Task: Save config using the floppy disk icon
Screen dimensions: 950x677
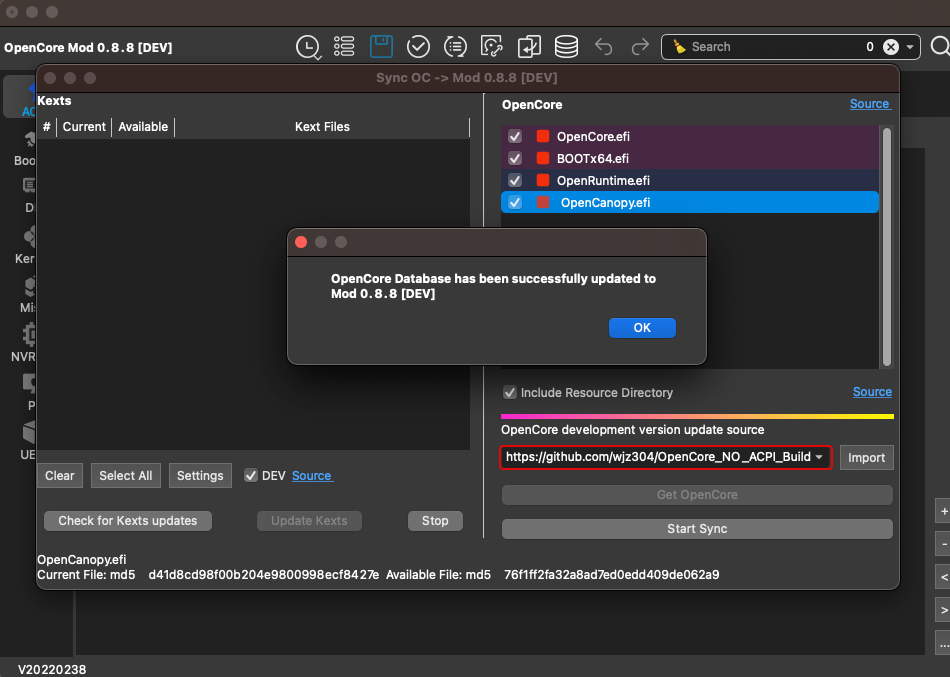Action: click(x=381, y=47)
